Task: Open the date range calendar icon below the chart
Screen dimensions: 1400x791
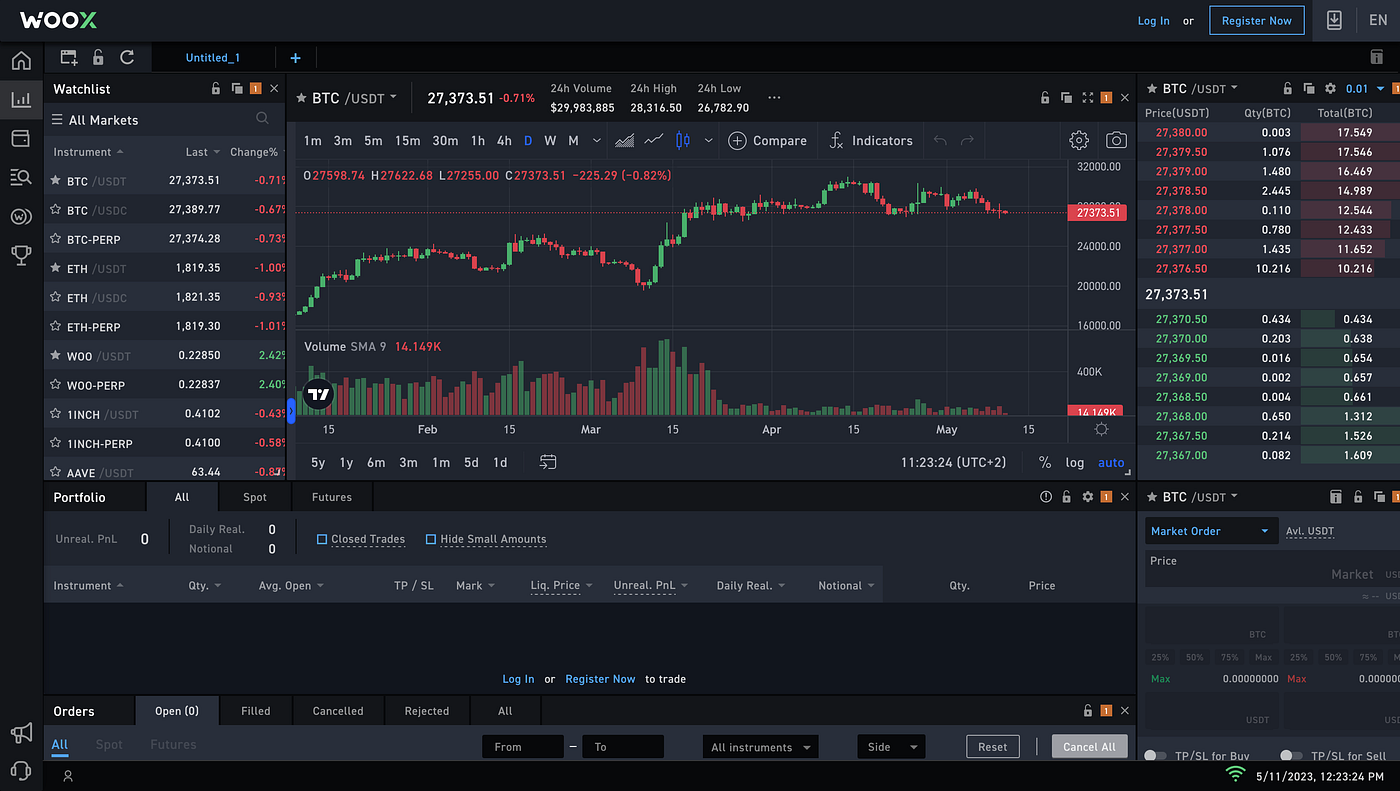Action: pos(548,462)
